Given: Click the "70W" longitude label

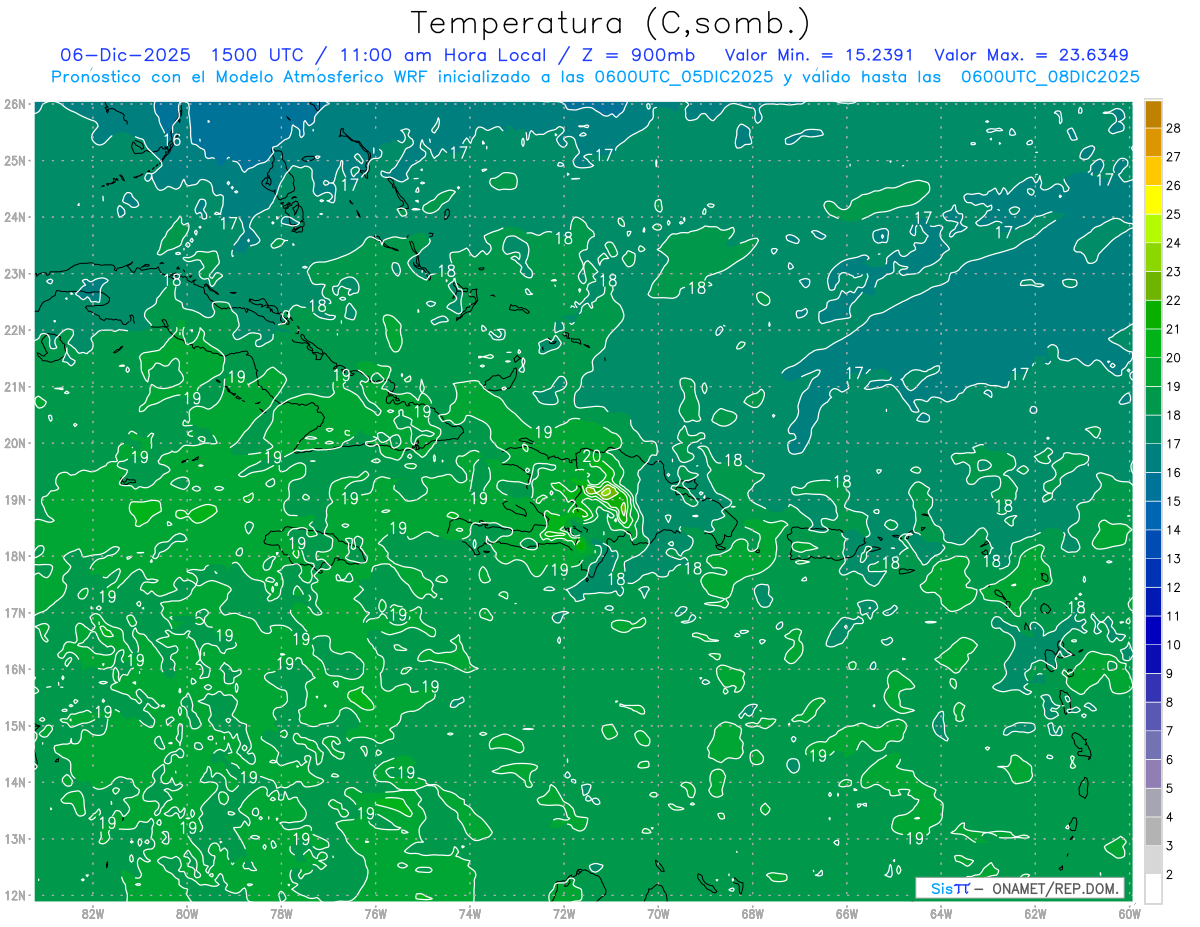Looking at the screenshot, I should tap(658, 912).
